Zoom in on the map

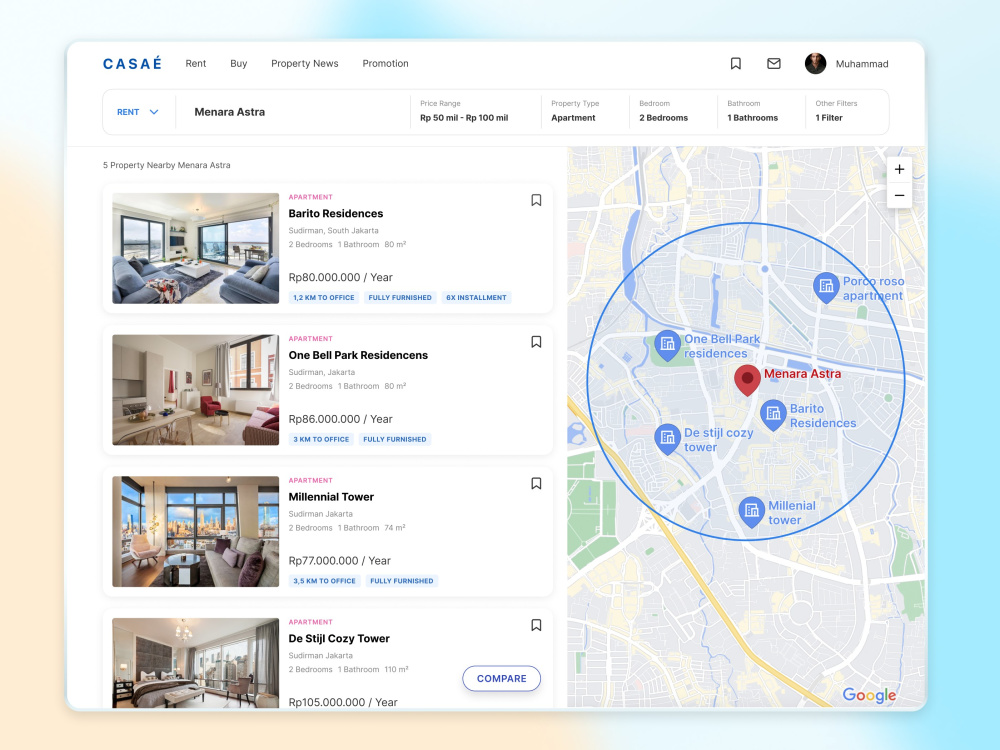pyautogui.click(x=899, y=170)
